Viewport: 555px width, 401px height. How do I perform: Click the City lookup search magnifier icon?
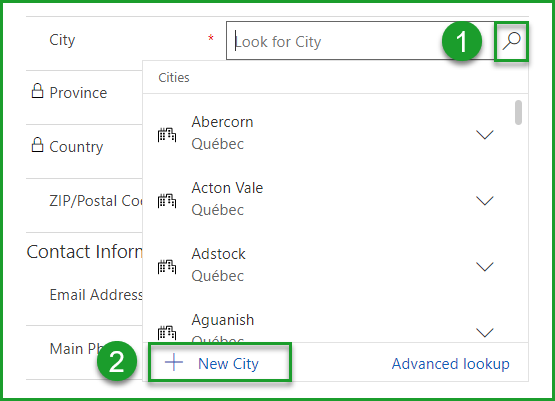point(511,41)
